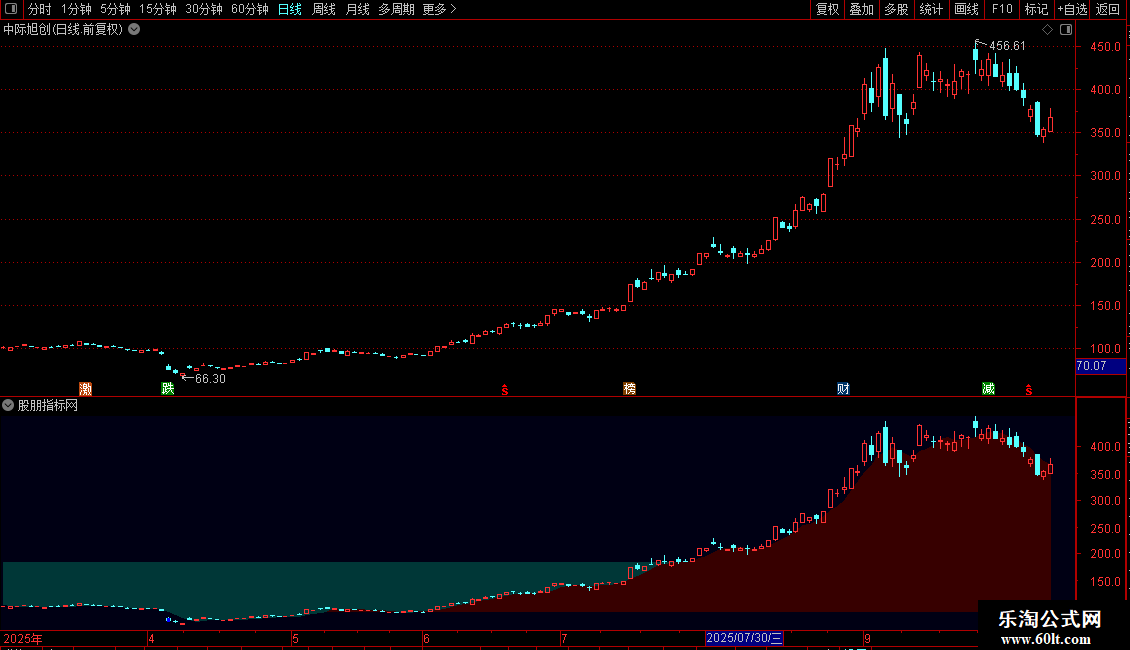Open the 减 event marker
Image resolution: width=1130 pixels, height=650 pixels.
pos(988,389)
